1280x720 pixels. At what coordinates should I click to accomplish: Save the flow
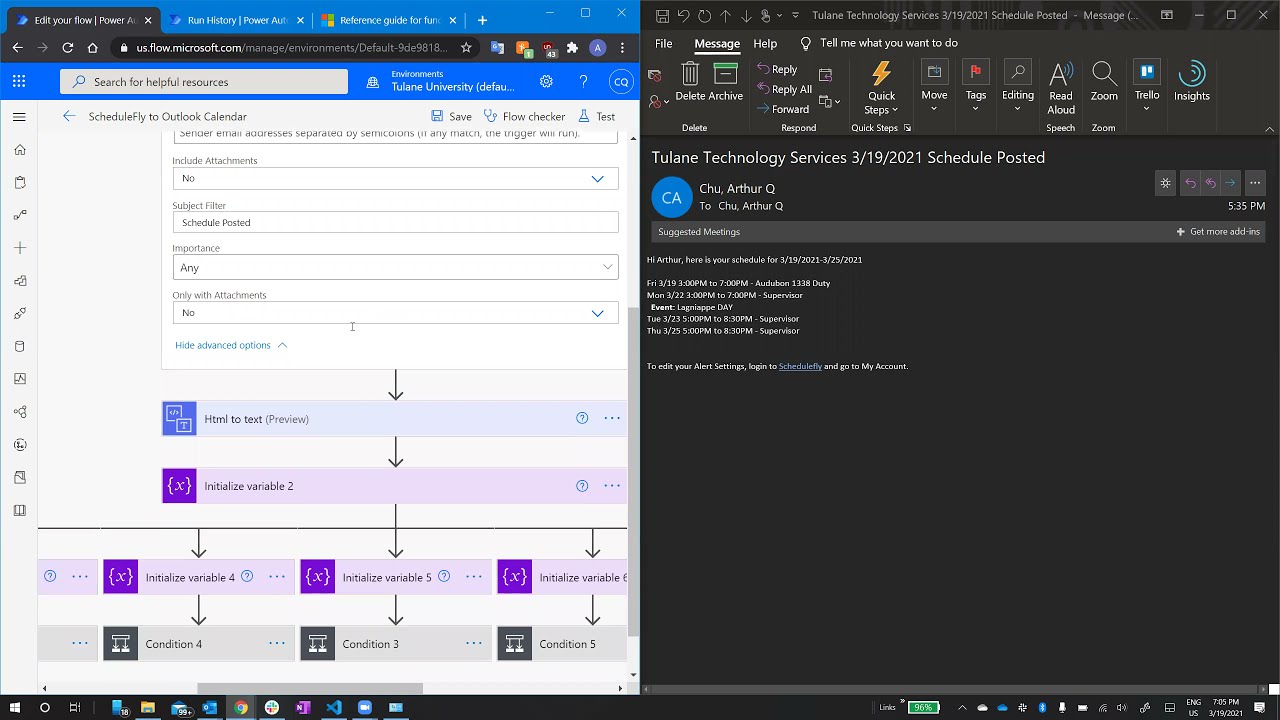(x=451, y=116)
